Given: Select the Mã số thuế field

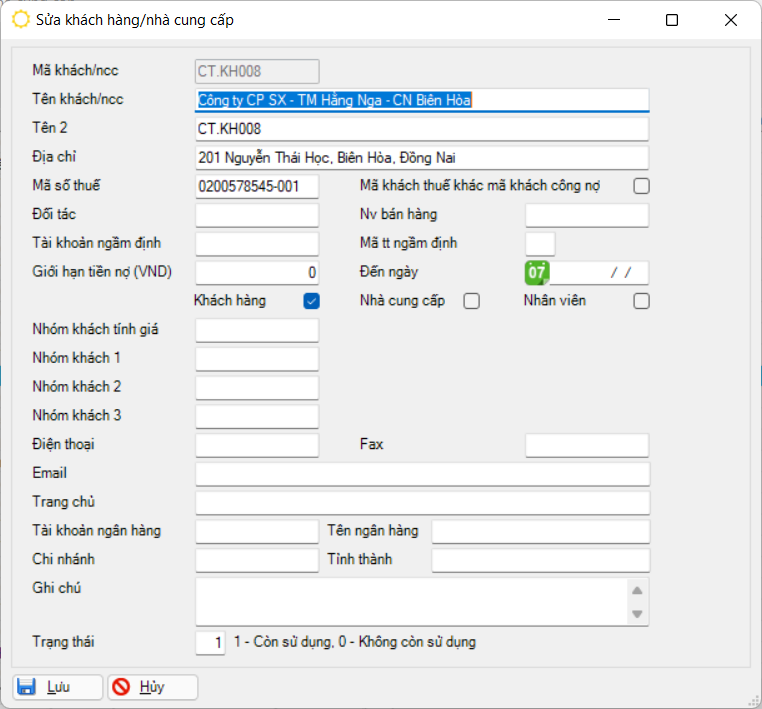Looking at the screenshot, I should pos(257,187).
